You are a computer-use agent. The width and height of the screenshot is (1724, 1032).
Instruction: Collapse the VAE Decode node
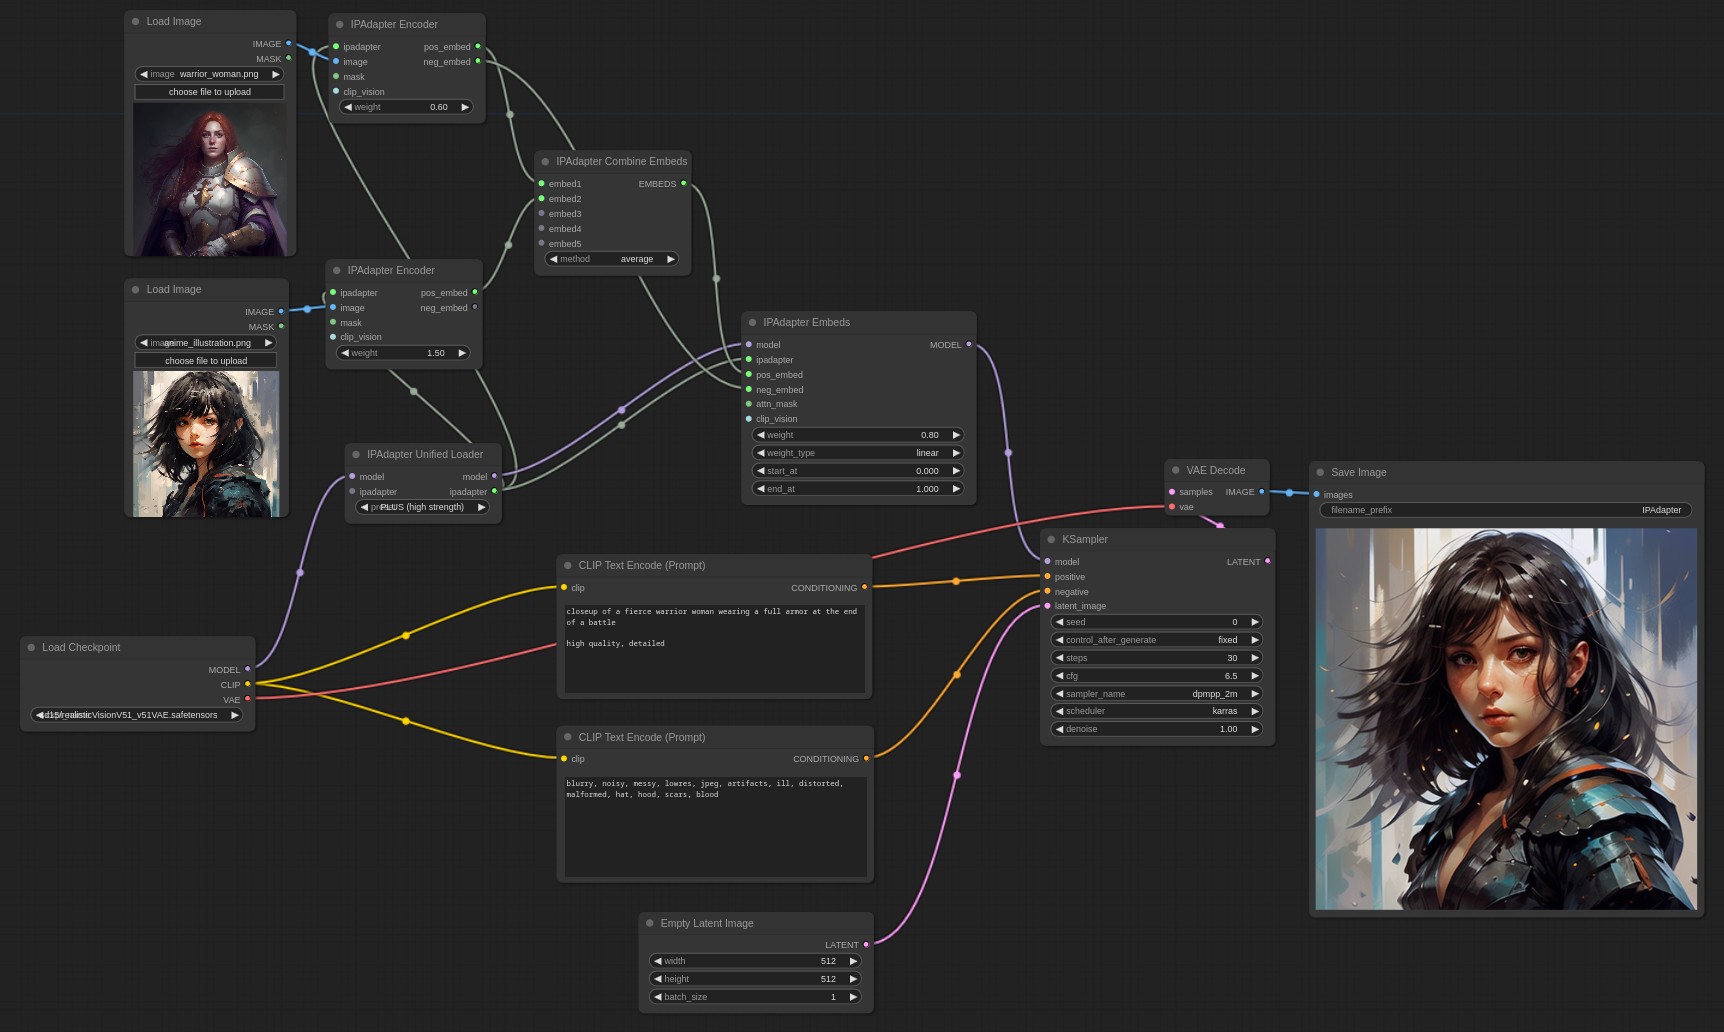tap(1175, 470)
